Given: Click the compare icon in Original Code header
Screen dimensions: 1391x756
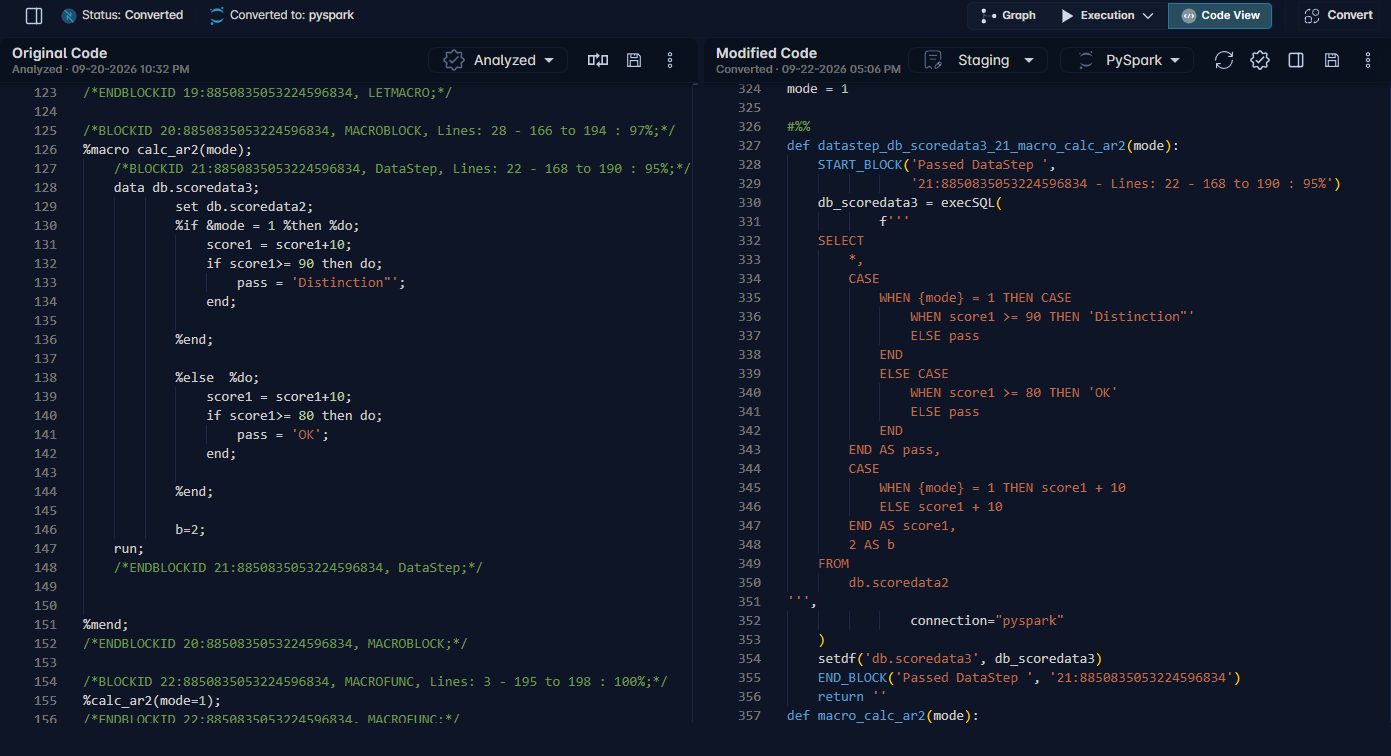Looking at the screenshot, I should tap(598, 60).
